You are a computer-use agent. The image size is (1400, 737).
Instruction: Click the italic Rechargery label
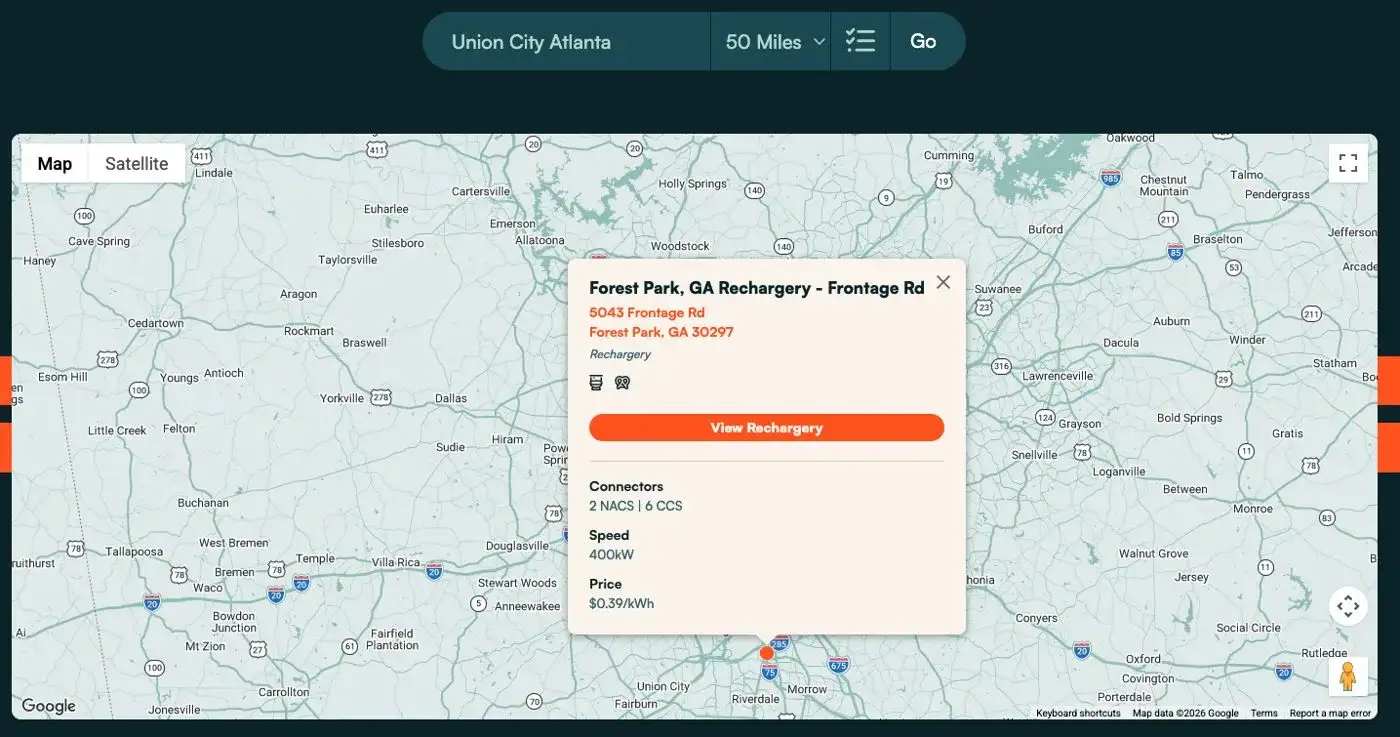pyautogui.click(x=620, y=354)
